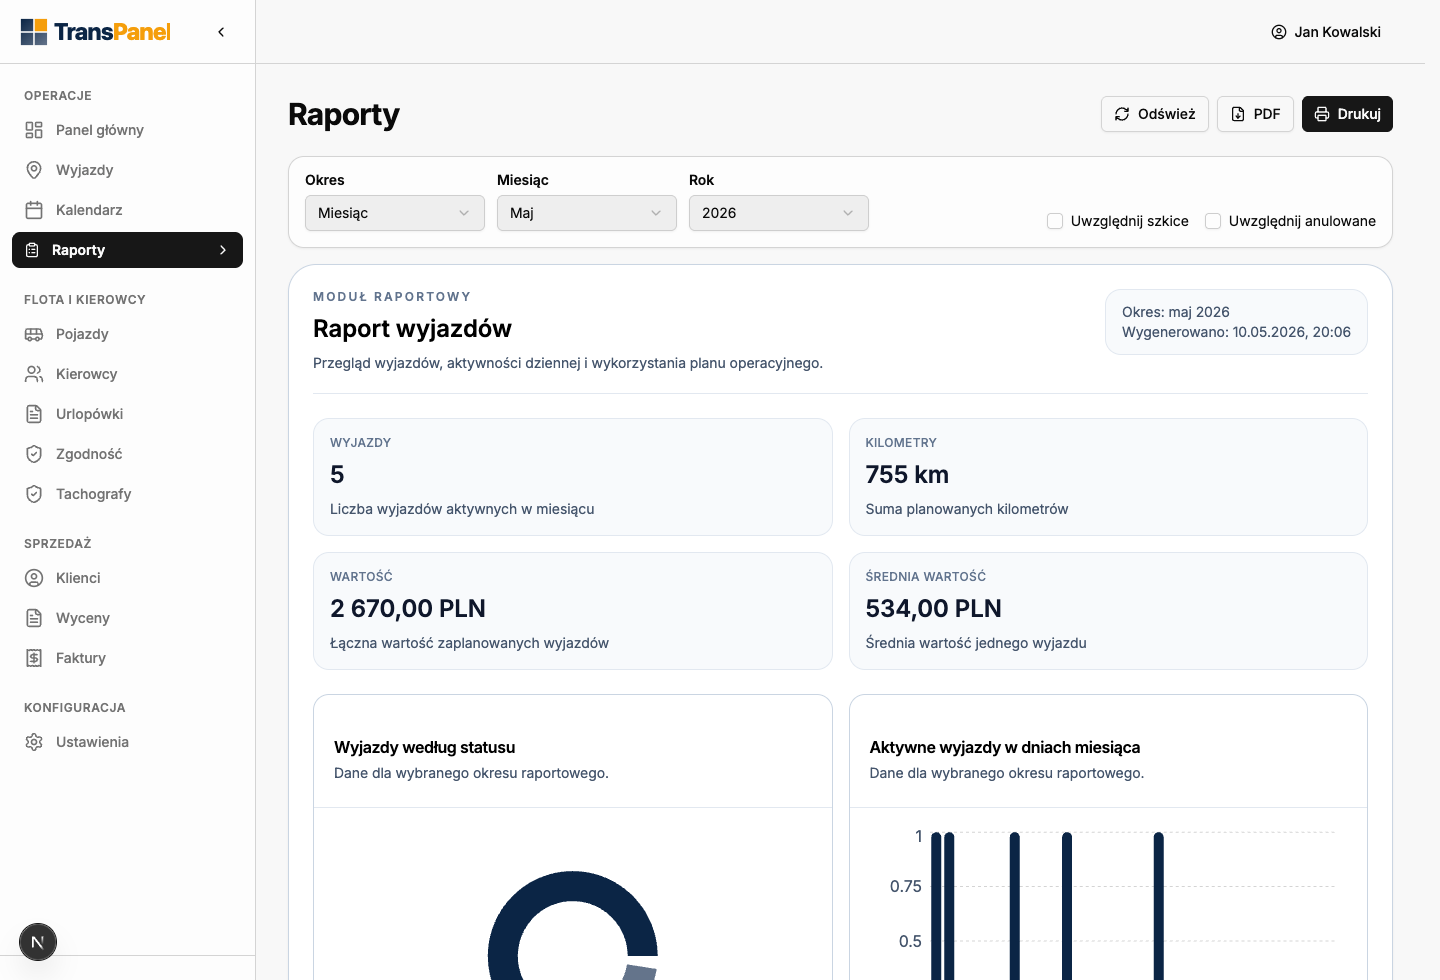Open Wyceny in the sidebar
Screen dimensions: 1440x980
[x=127, y=618]
